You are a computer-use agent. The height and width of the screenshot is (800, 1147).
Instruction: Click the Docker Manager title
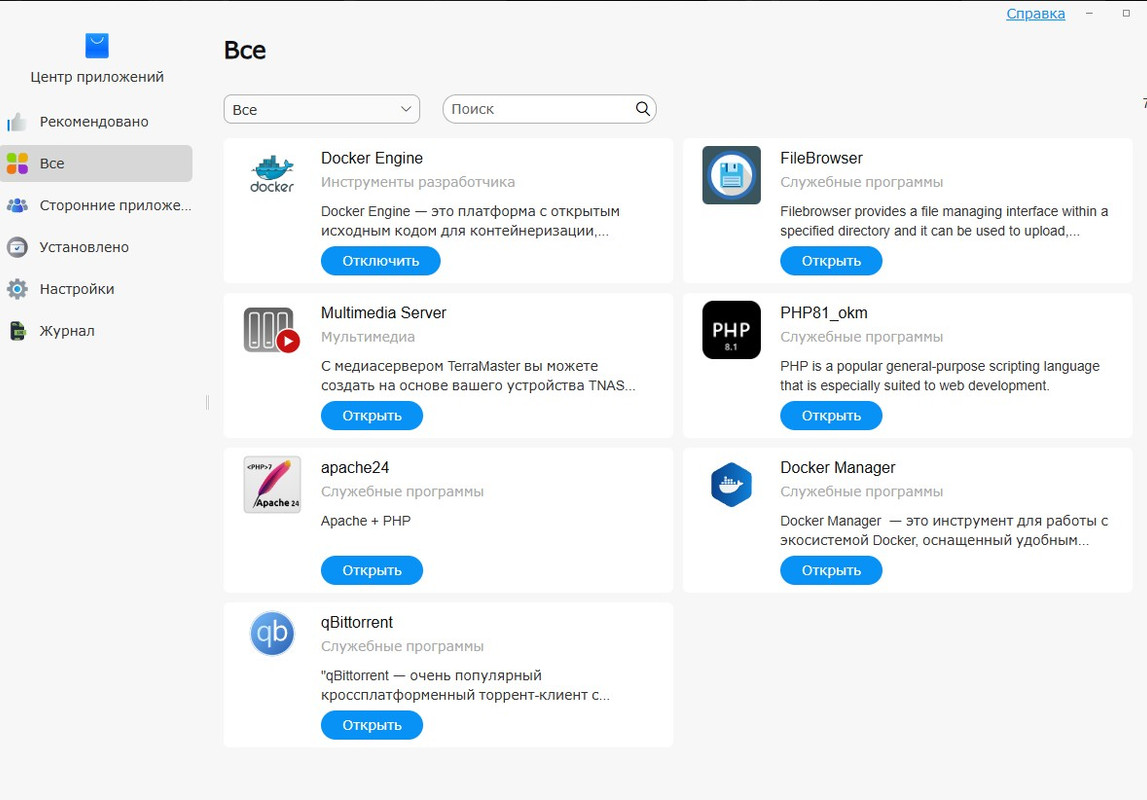pyautogui.click(x=838, y=467)
